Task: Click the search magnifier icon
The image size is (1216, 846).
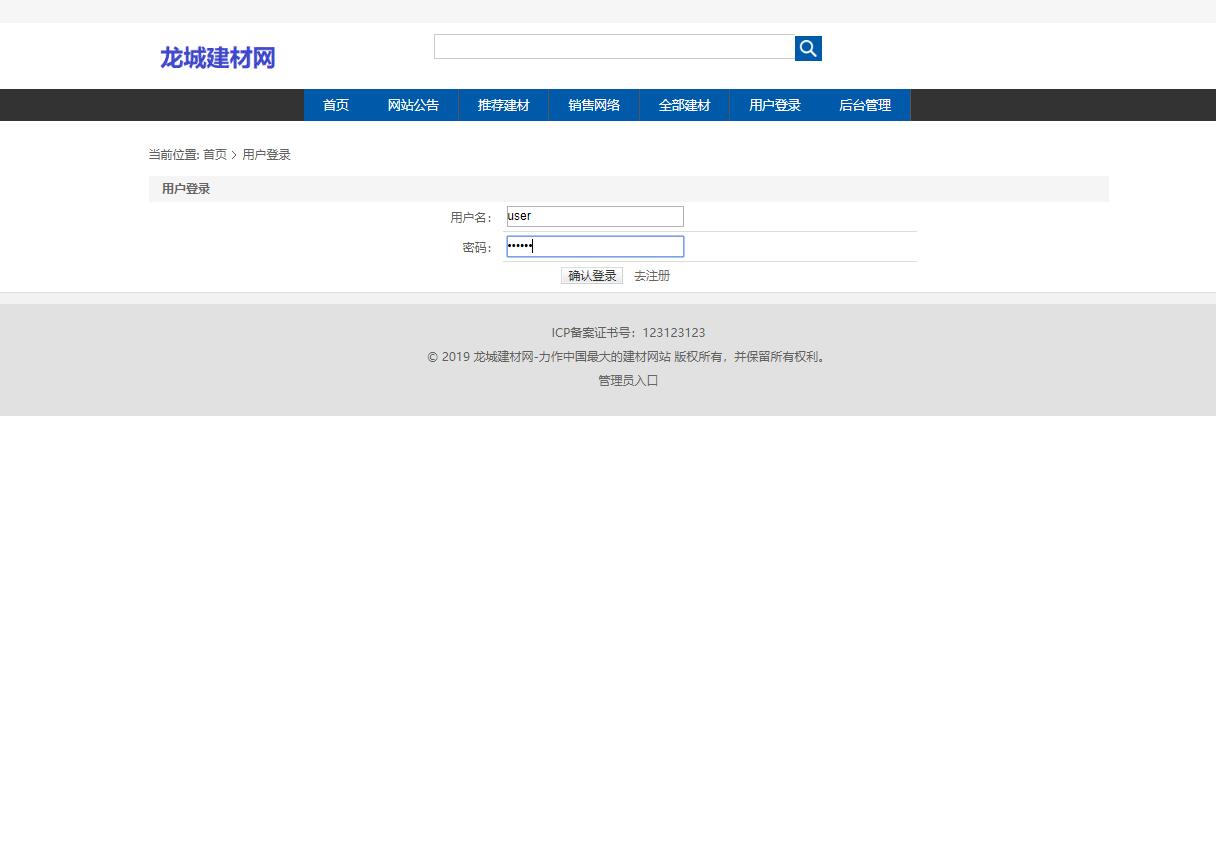Action: coord(807,47)
